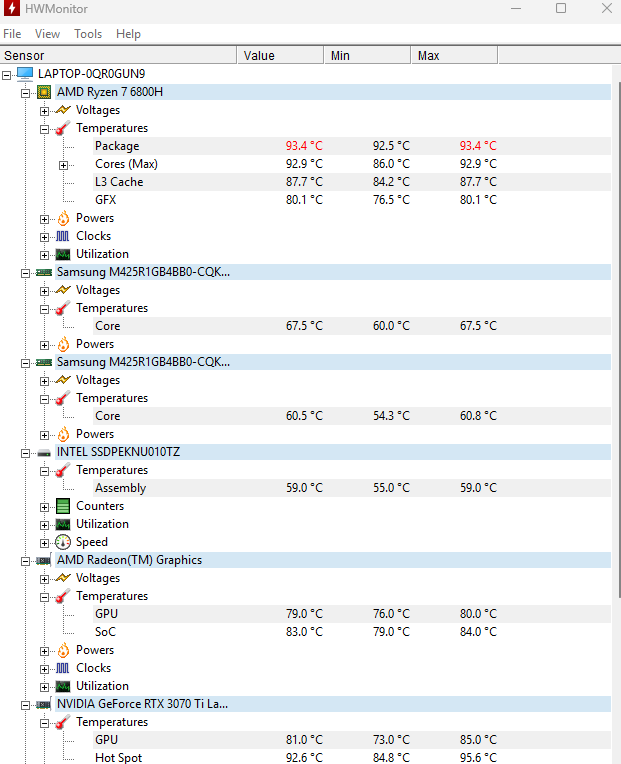Collapse Temperatures under AMD Radeon(TM) Graphics
This screenshot has width=621, height=764.
[x=44, y=597]
